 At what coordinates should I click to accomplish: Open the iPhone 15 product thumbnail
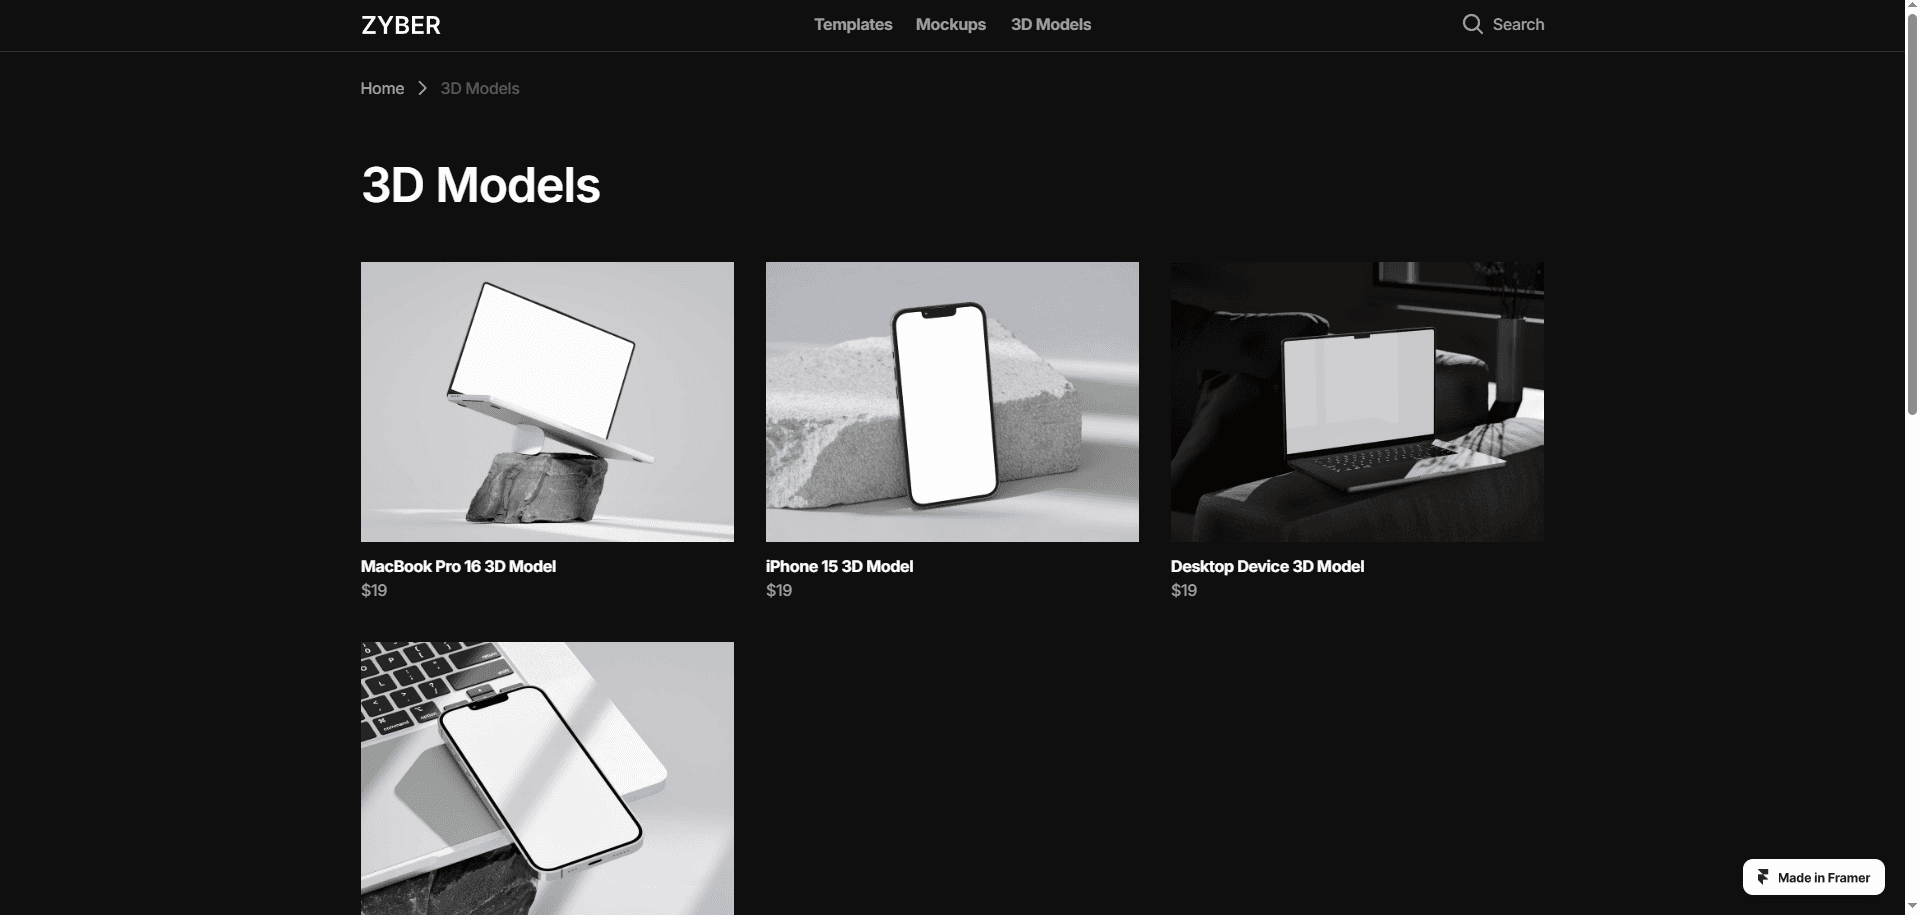[x=952, y=402]
